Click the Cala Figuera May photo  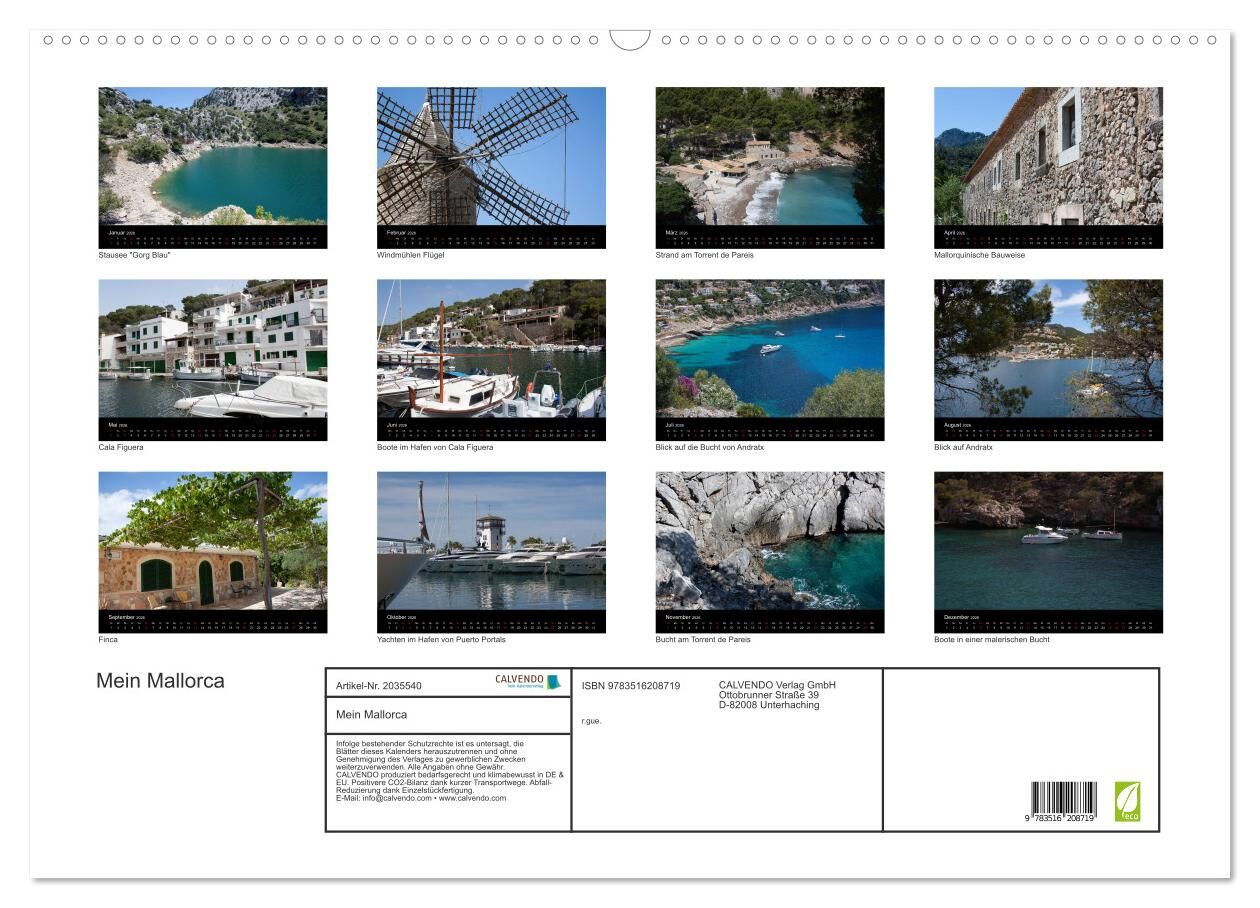(212, 349)
